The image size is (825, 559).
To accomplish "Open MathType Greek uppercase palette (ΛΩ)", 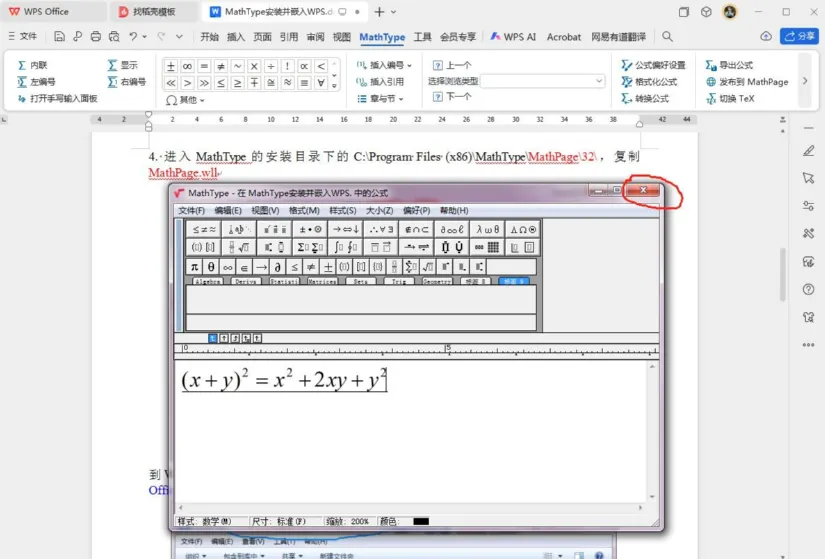I will coord(523,229).
